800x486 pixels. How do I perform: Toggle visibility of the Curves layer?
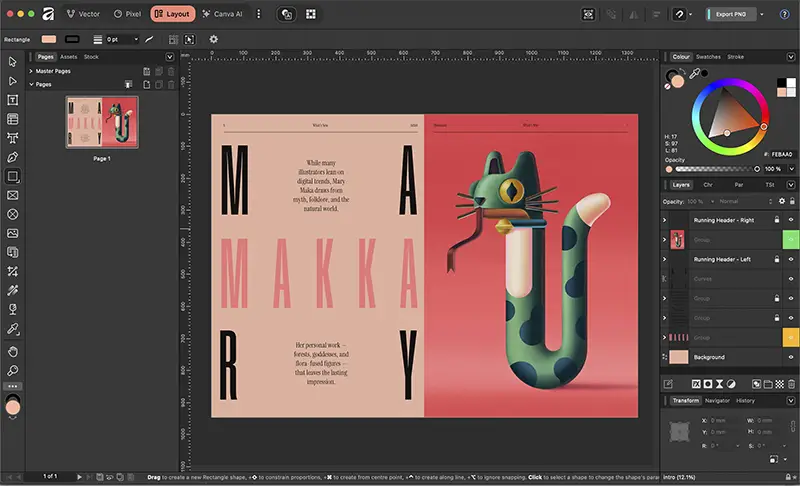791,279
